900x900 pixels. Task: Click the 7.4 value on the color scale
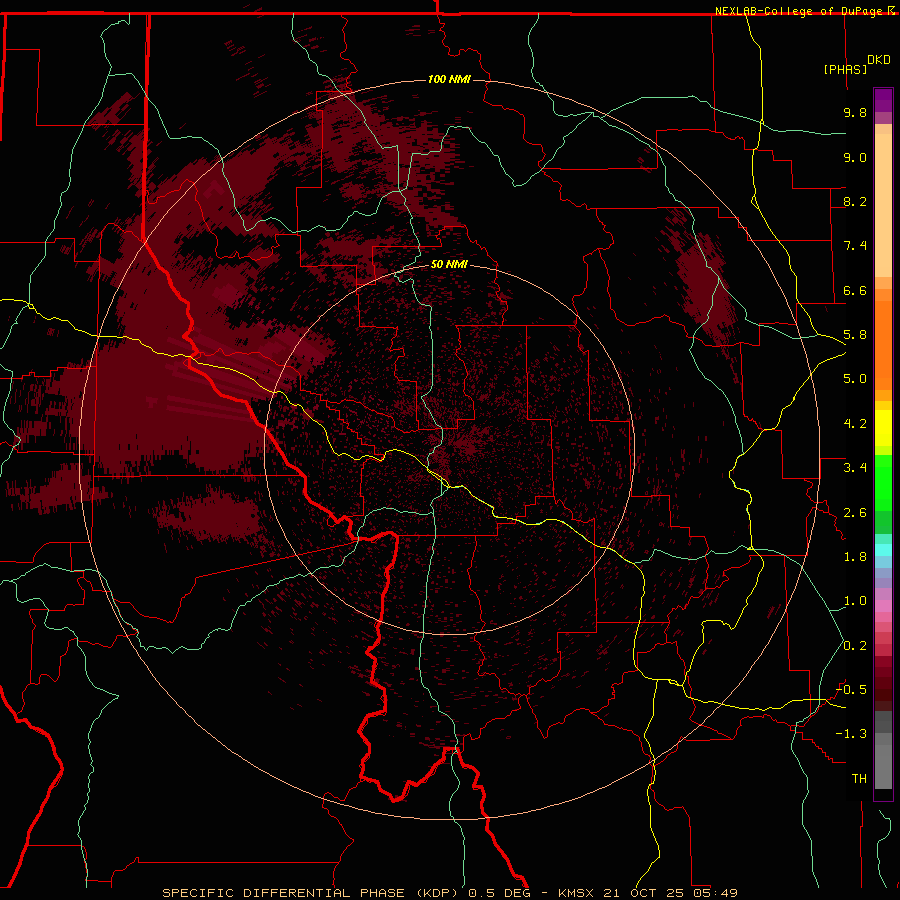855,246
